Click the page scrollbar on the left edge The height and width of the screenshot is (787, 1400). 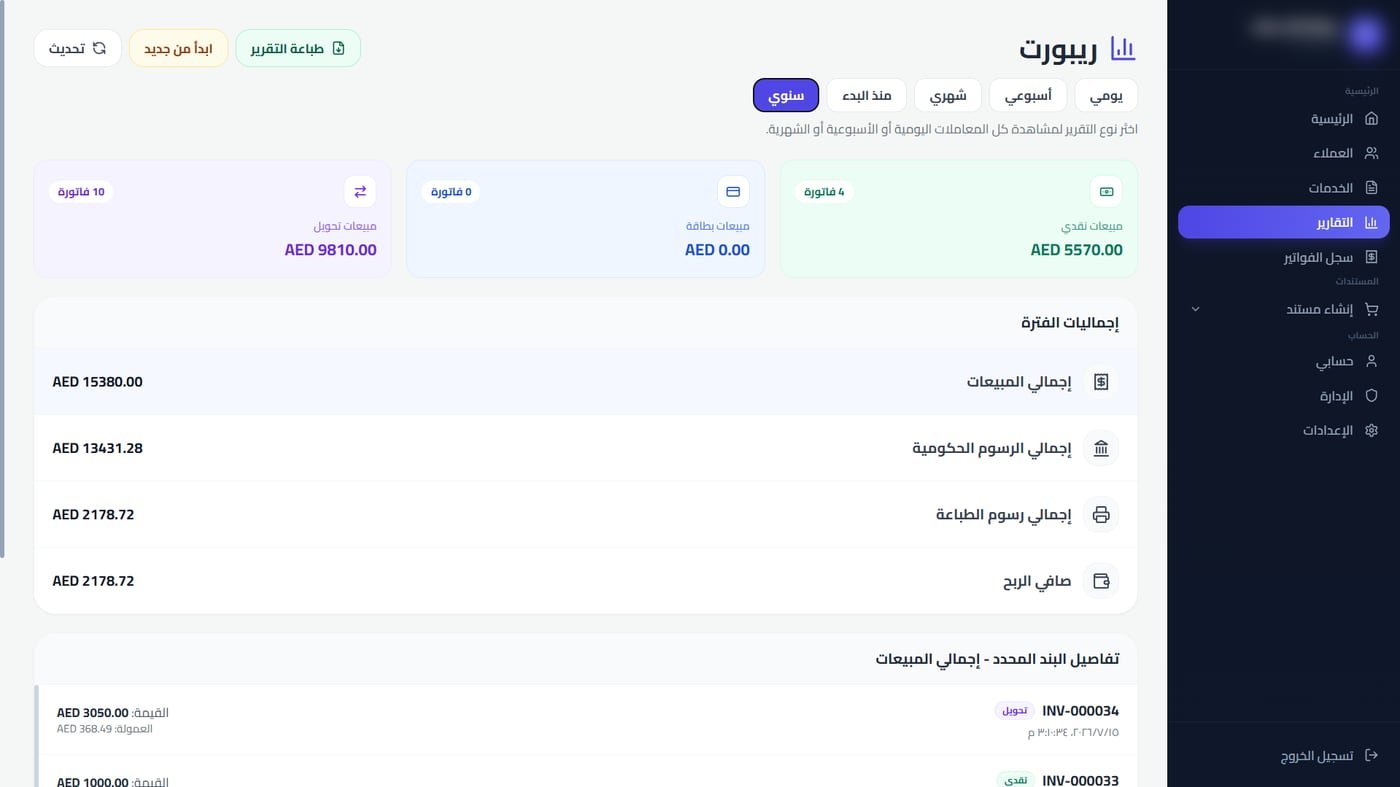[x=2, y=278]
